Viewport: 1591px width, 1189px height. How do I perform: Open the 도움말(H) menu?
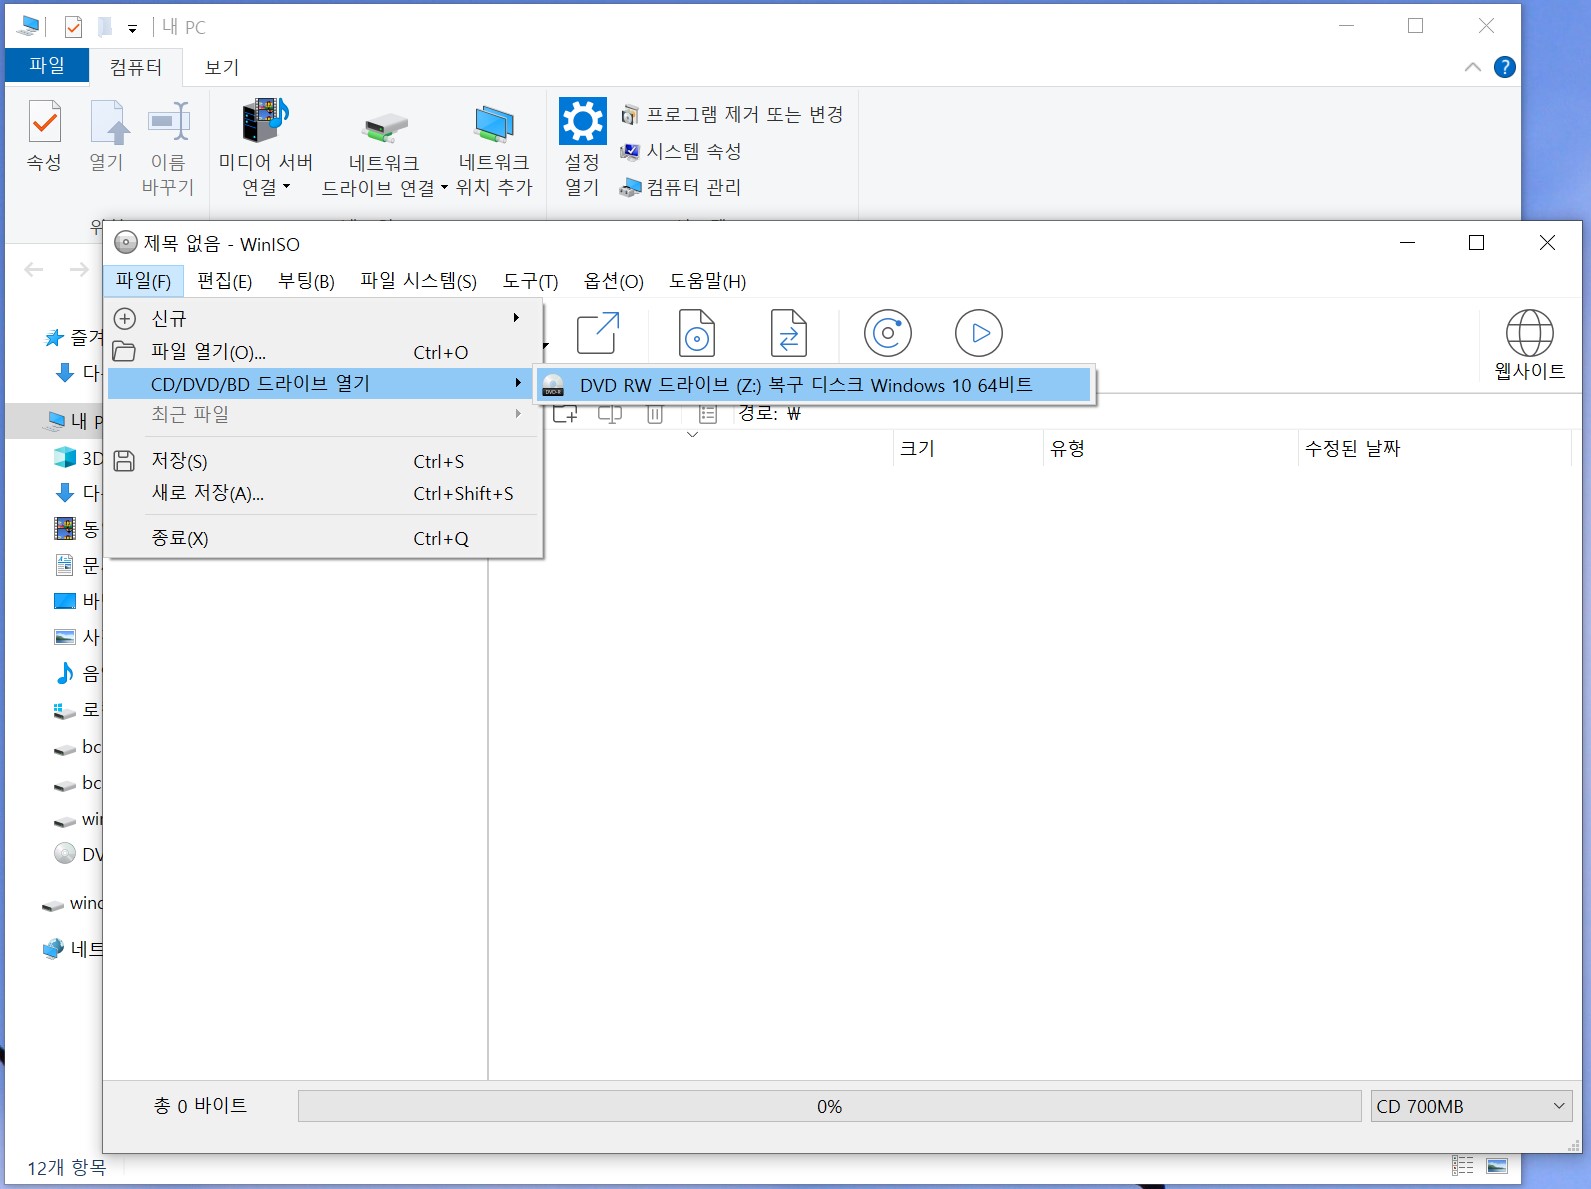tap(707, 281)
